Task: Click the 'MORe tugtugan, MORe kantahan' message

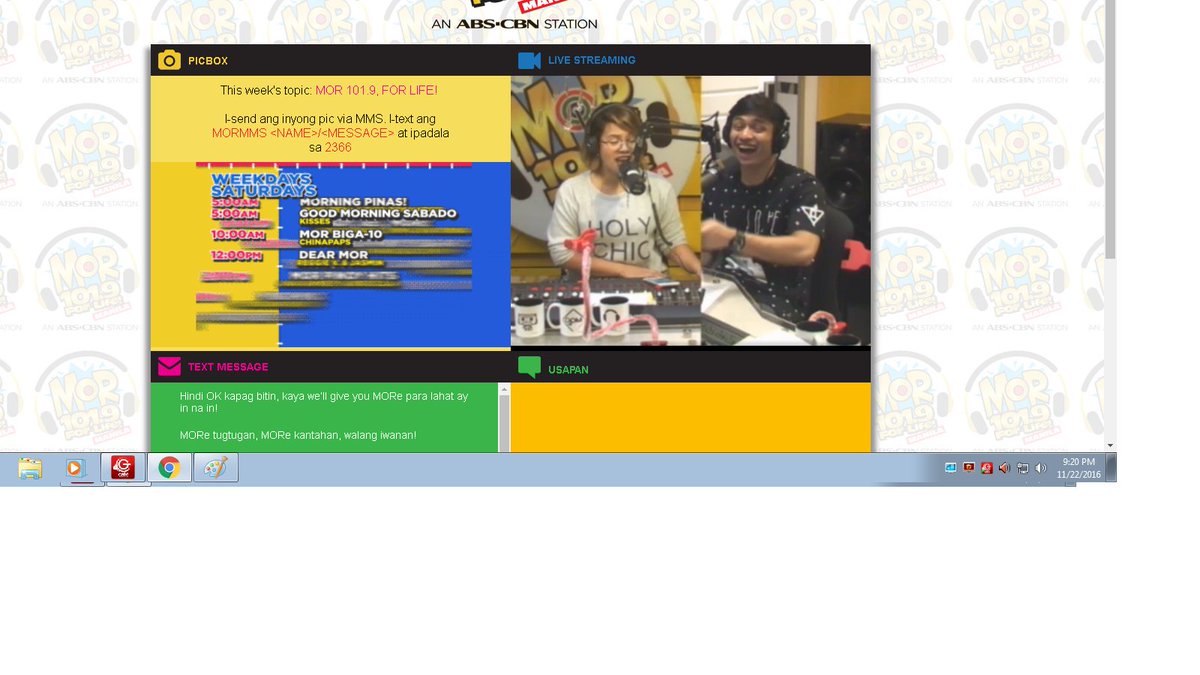Action: click(x=298, y=435)
